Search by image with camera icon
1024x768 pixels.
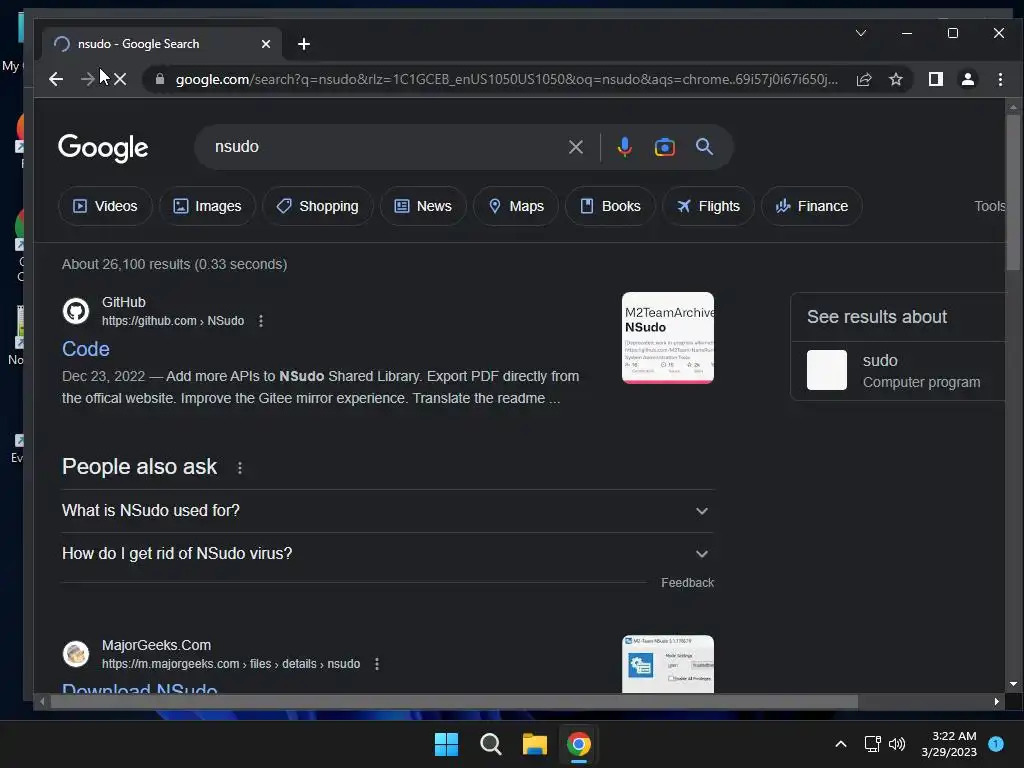[665, 147]
